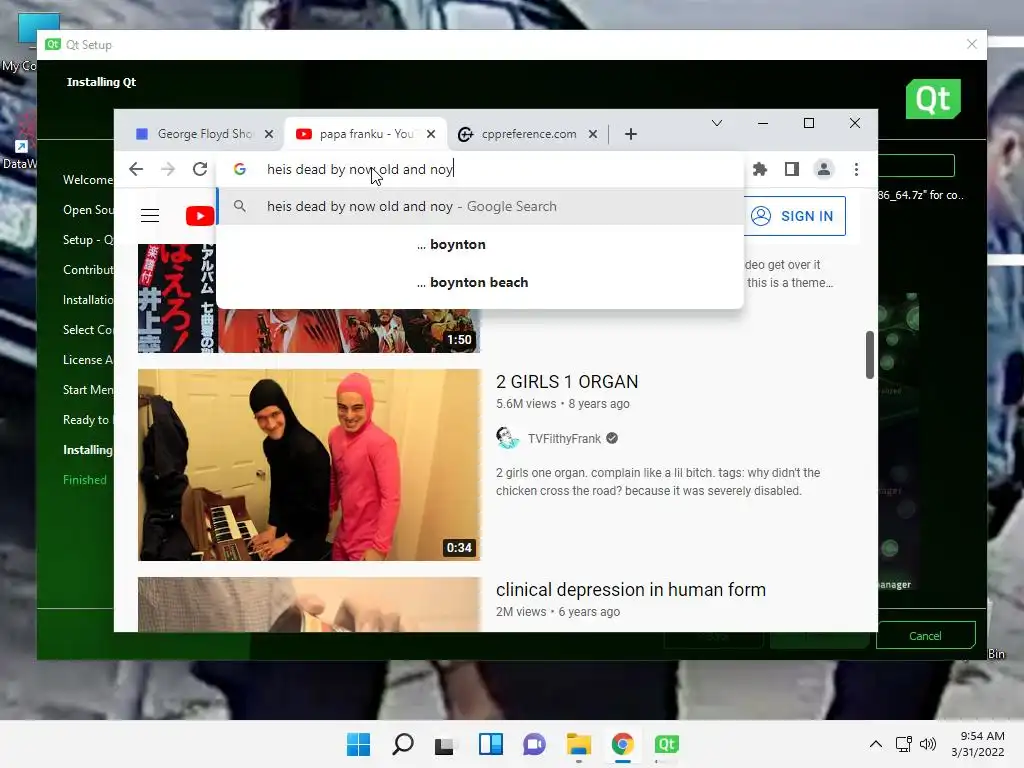1024x768 pixels.
Task: Click Cancel in the Qt Setup window
Action: click(925, 636)
